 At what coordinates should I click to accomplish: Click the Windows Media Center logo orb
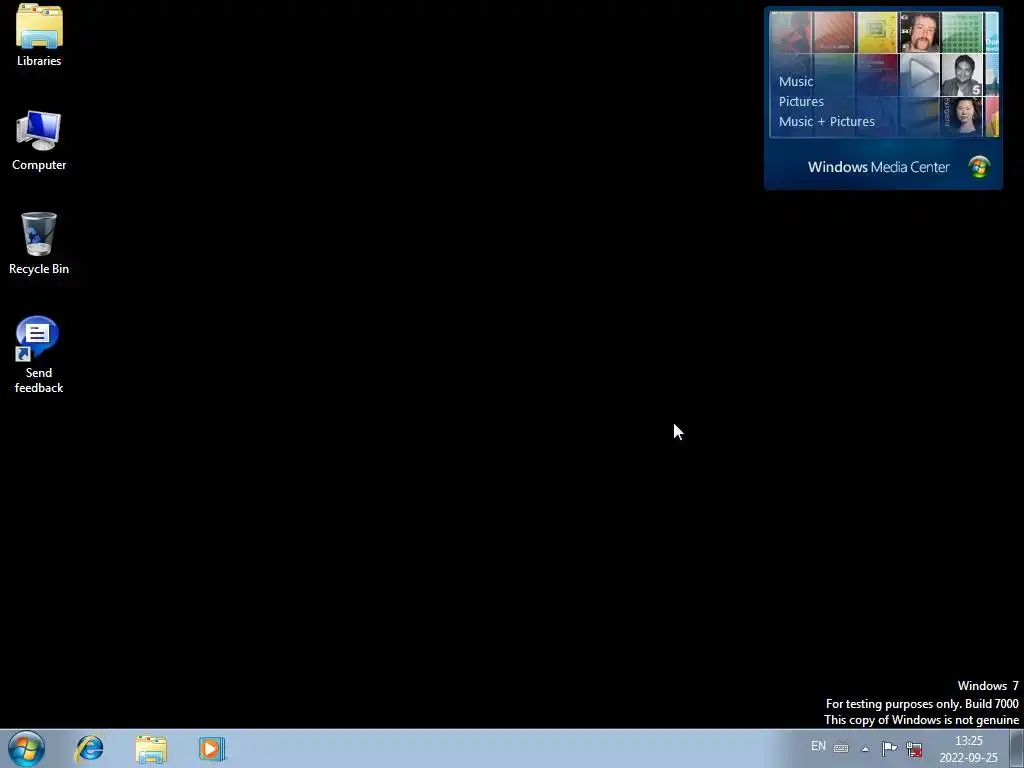(x=979, y=167)
